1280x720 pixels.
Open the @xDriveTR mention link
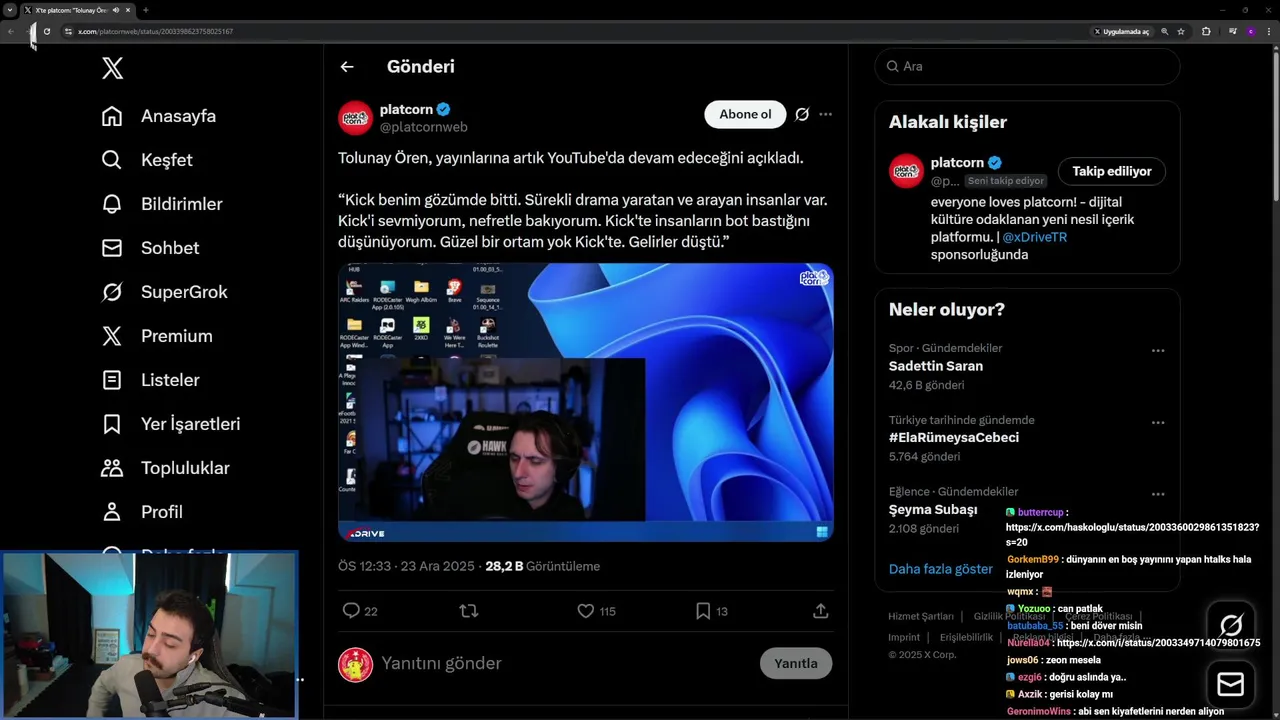[x=1034, y=237]
